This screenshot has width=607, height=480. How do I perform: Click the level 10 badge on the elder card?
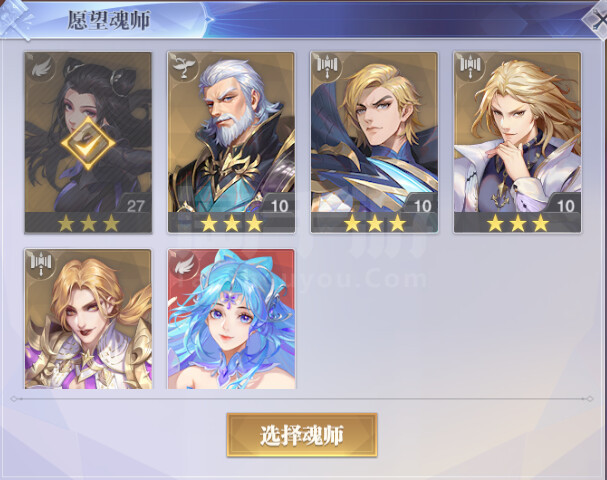point(278,205)
